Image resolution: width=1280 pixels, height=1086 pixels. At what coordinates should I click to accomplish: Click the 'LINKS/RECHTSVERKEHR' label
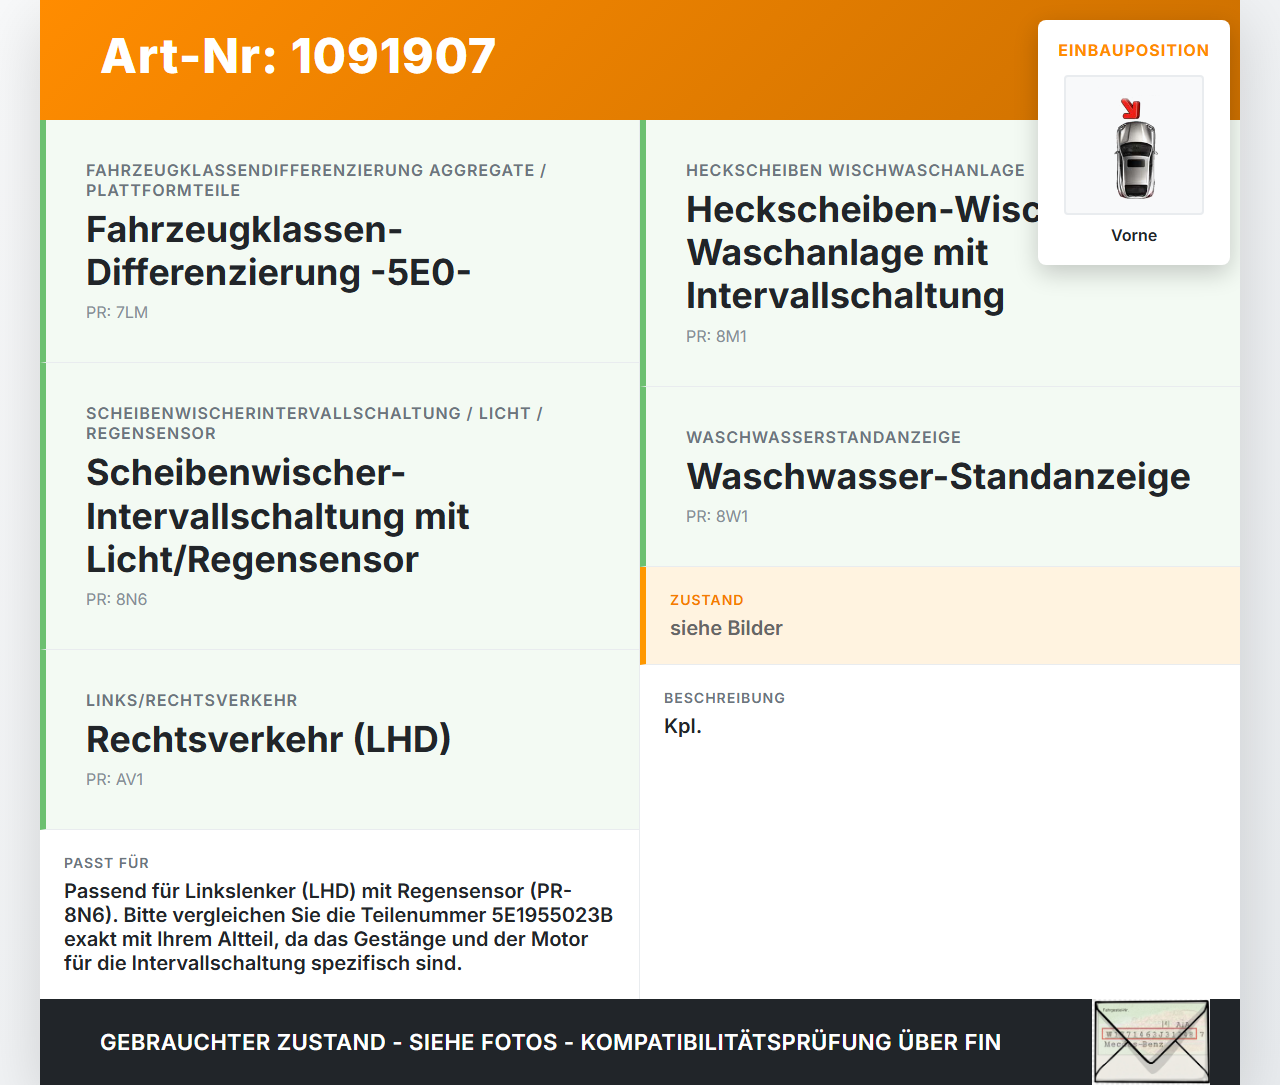[x=192, y=700]
